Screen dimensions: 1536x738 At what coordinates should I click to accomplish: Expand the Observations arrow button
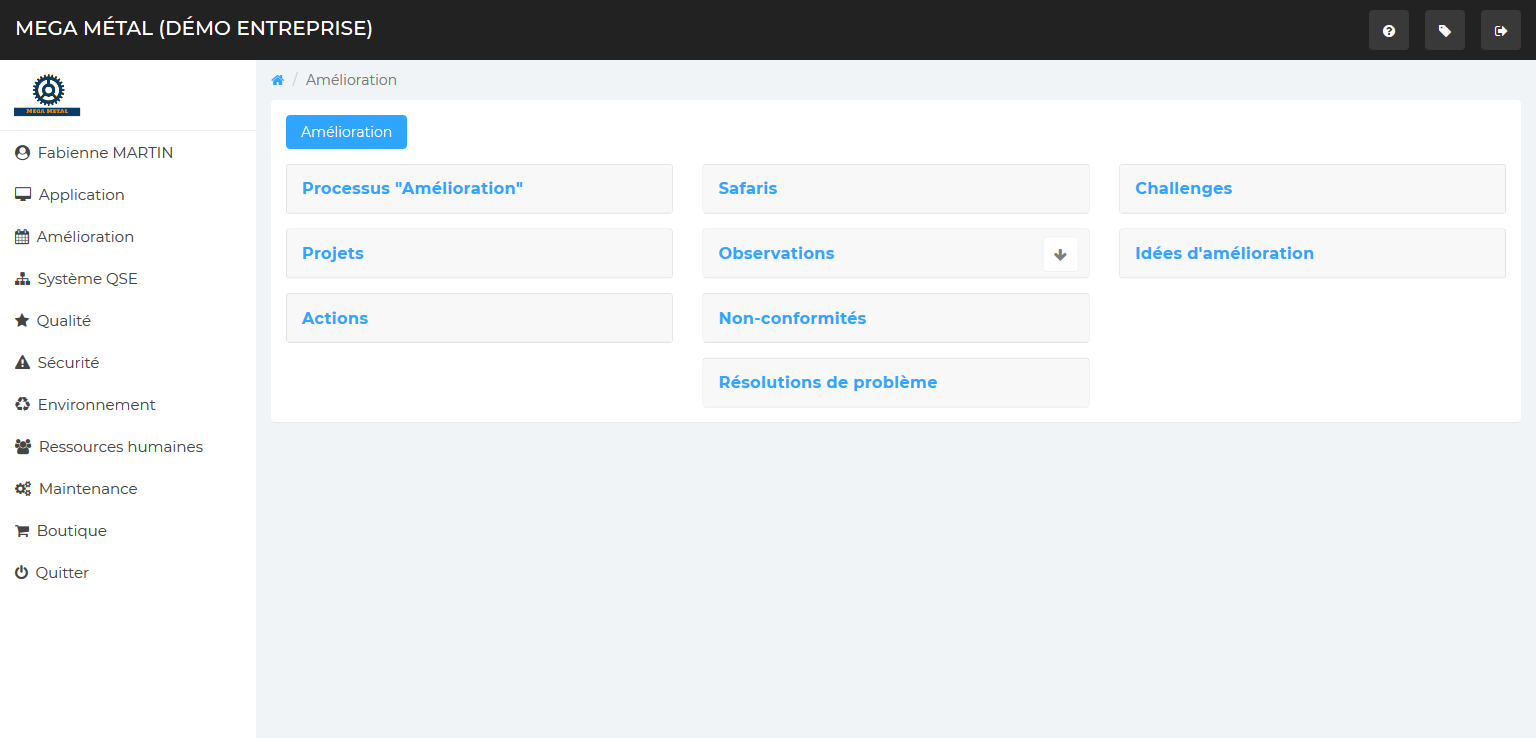[1060, 254]
